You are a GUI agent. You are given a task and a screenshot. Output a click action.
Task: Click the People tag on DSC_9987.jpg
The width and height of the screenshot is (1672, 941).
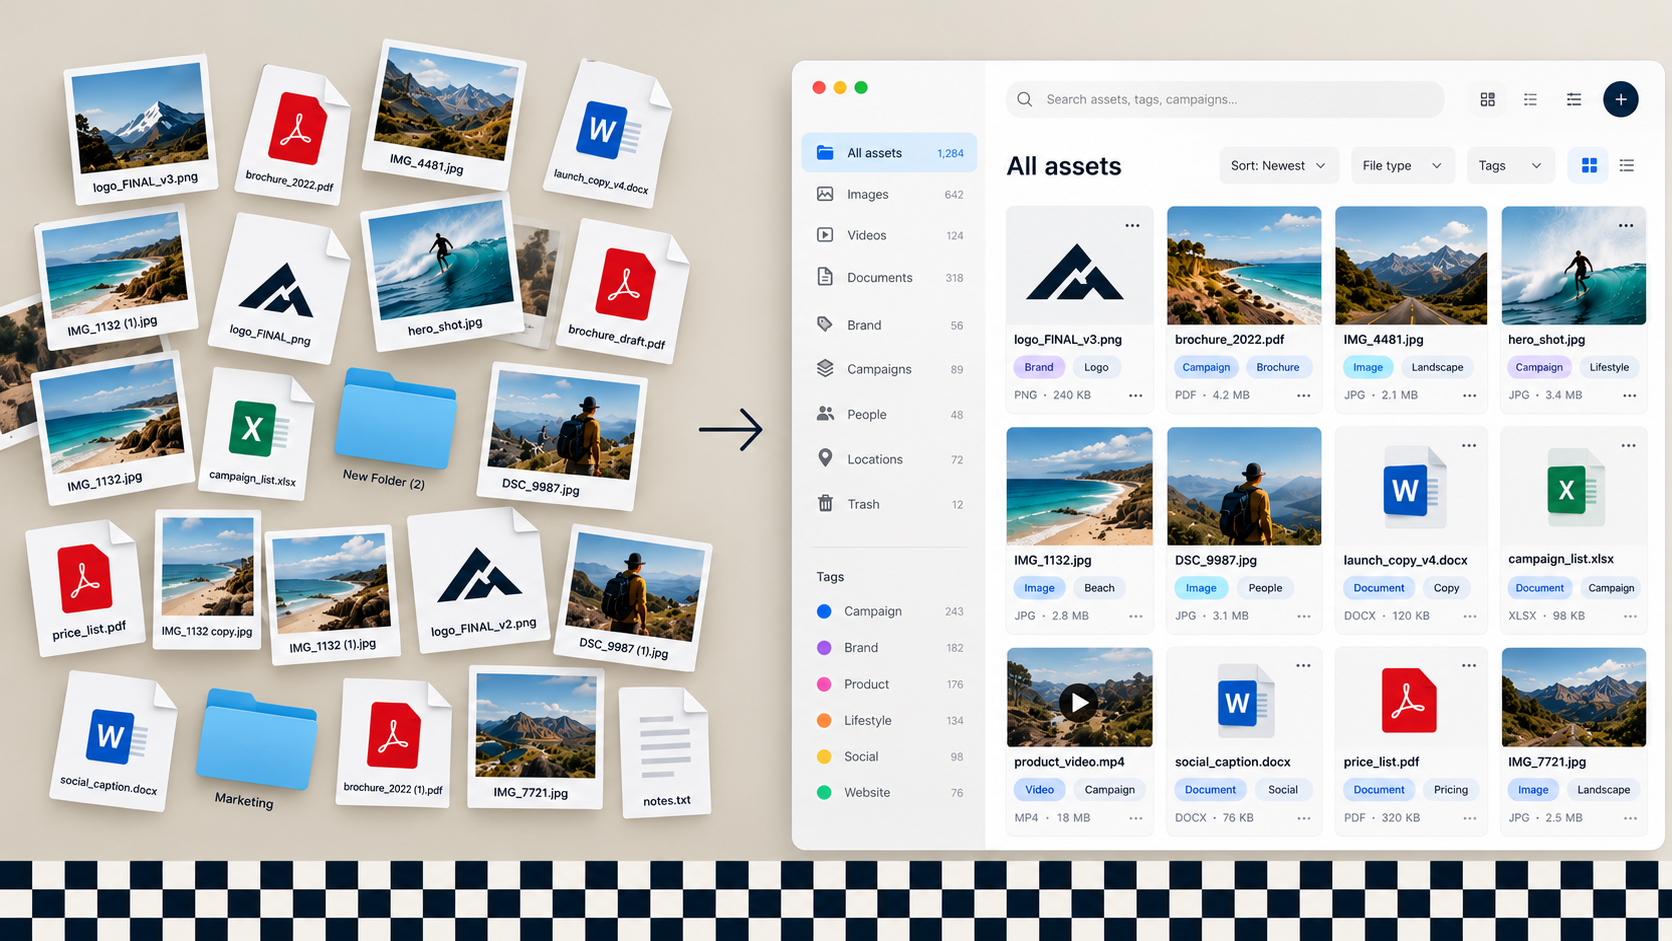coord(1265,588)
